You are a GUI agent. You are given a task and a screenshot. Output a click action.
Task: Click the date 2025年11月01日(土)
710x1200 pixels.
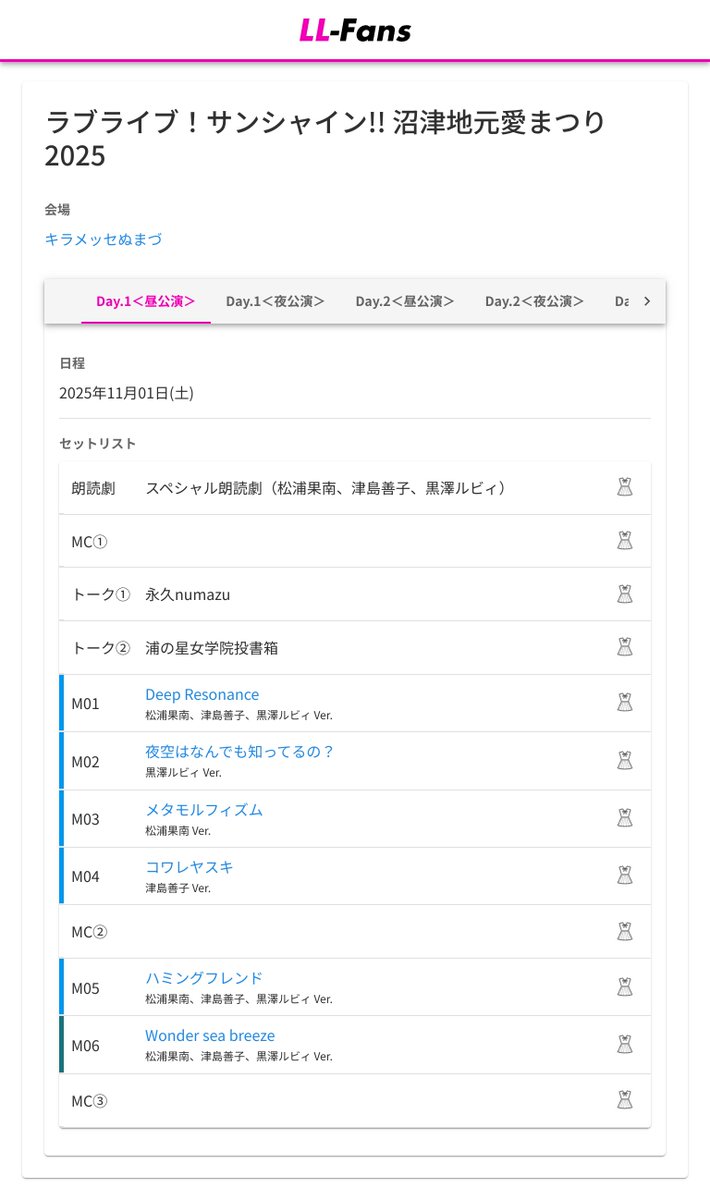tap(126, 393)
